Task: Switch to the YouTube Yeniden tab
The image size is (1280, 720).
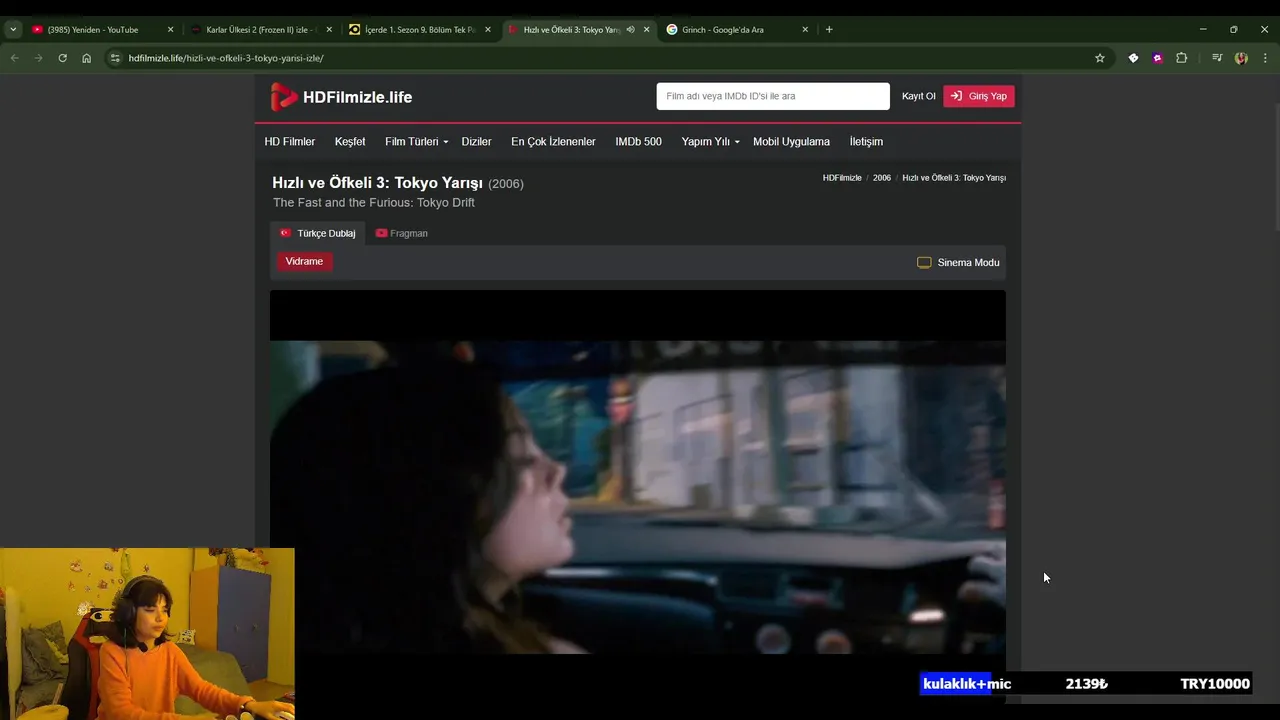Action: point(93,30)
